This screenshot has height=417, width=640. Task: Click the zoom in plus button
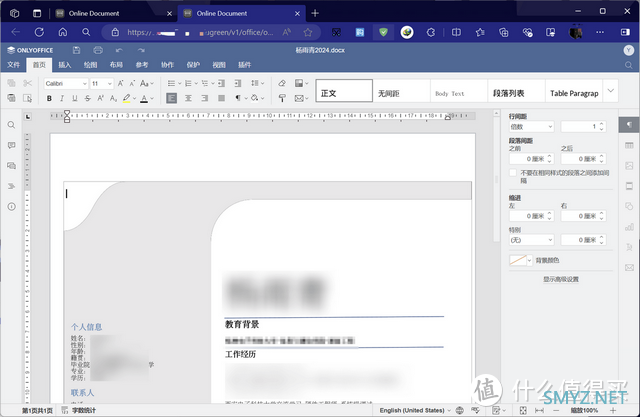(613, 410)
